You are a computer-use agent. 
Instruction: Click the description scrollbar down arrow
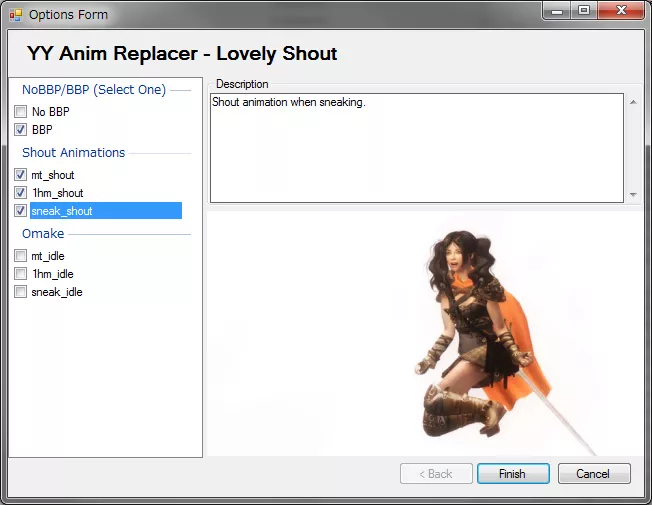pyautogui.click(x=633, y=194)
